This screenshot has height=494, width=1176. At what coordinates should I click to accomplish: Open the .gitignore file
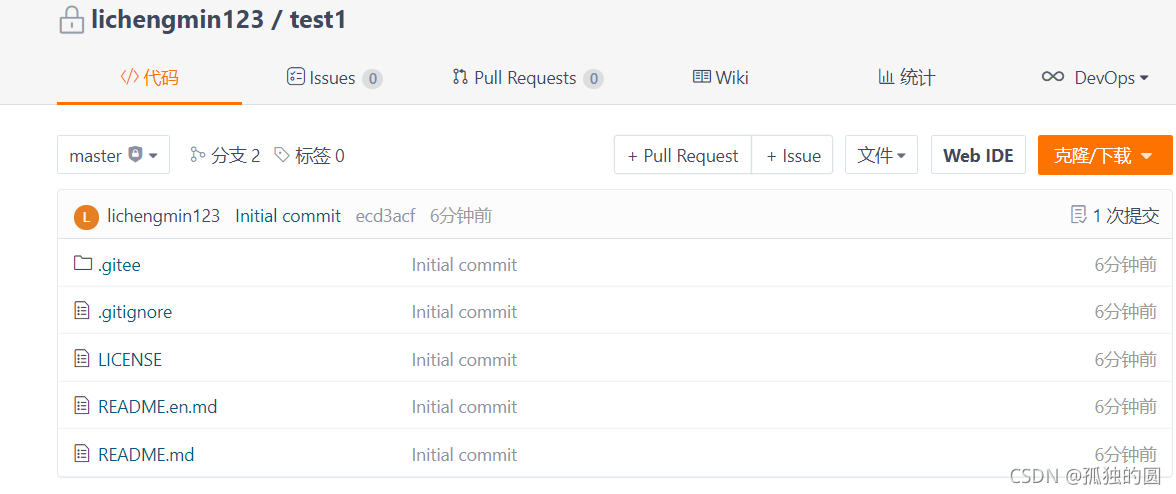pos(135,312)
